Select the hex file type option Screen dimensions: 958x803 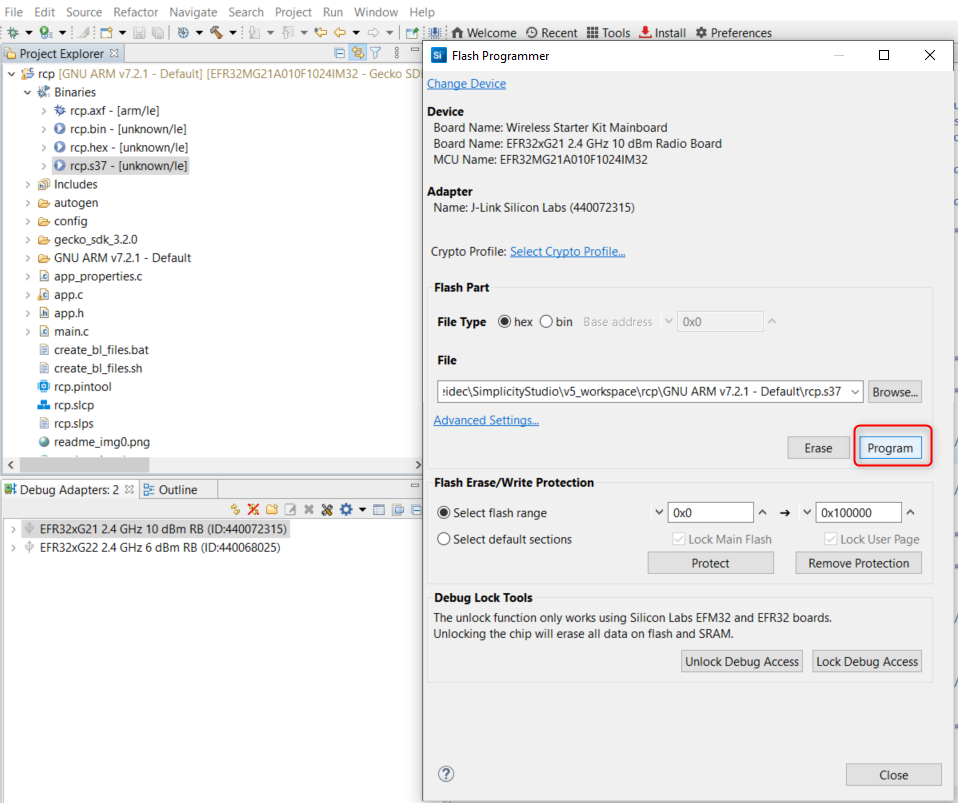pyautogui.click(x=504, y=322)
